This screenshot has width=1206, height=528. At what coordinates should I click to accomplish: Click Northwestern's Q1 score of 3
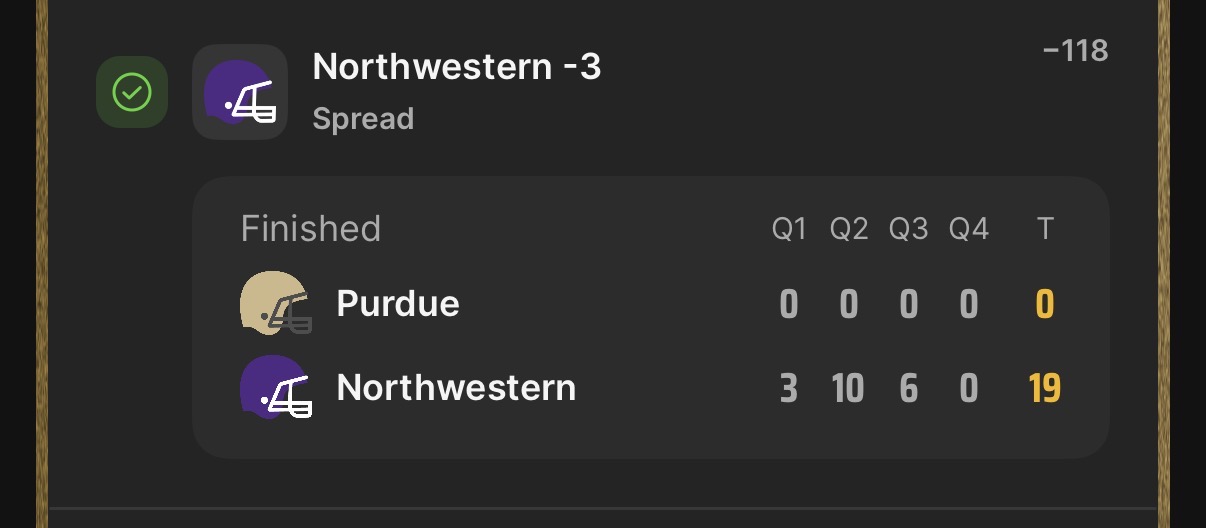(x=789, y=388)
